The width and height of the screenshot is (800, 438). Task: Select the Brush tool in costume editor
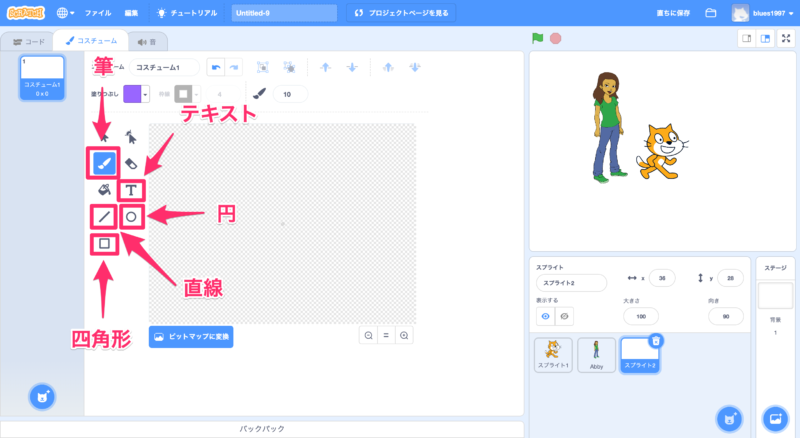click(x=105, y=162)
